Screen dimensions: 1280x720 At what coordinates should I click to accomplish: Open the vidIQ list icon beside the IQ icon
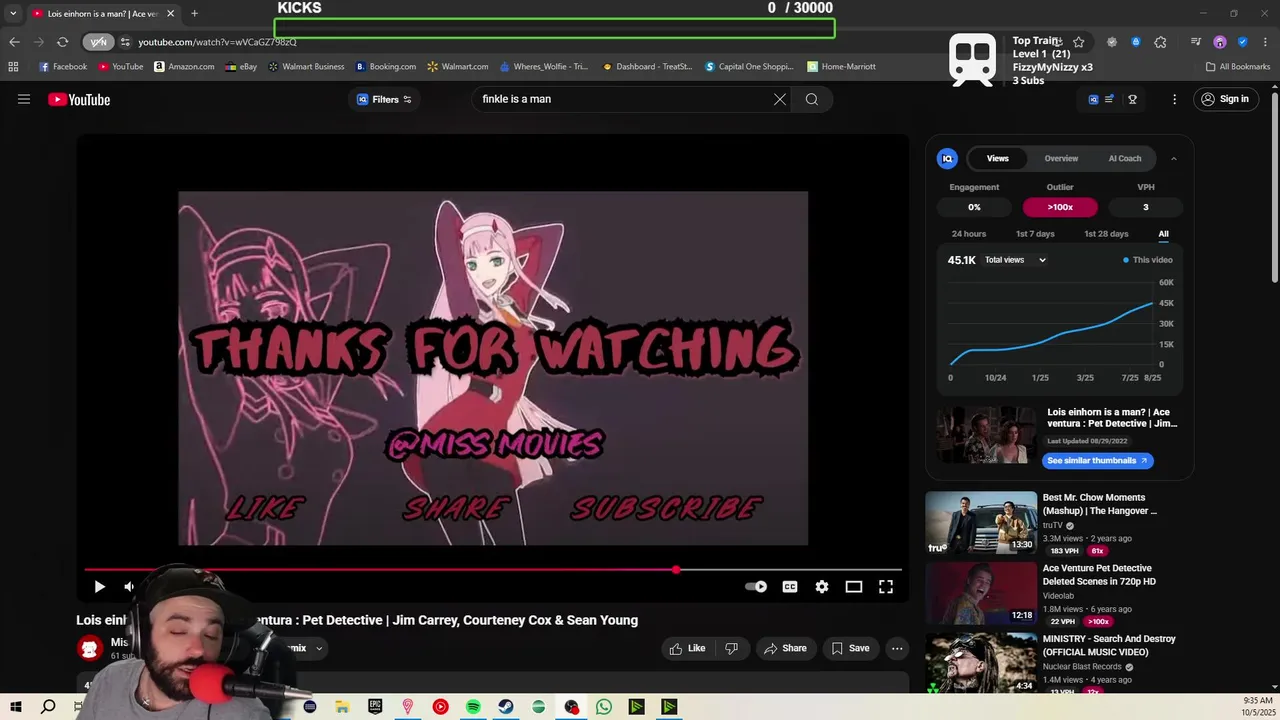pyautogui.click(x=1109, y=99)
